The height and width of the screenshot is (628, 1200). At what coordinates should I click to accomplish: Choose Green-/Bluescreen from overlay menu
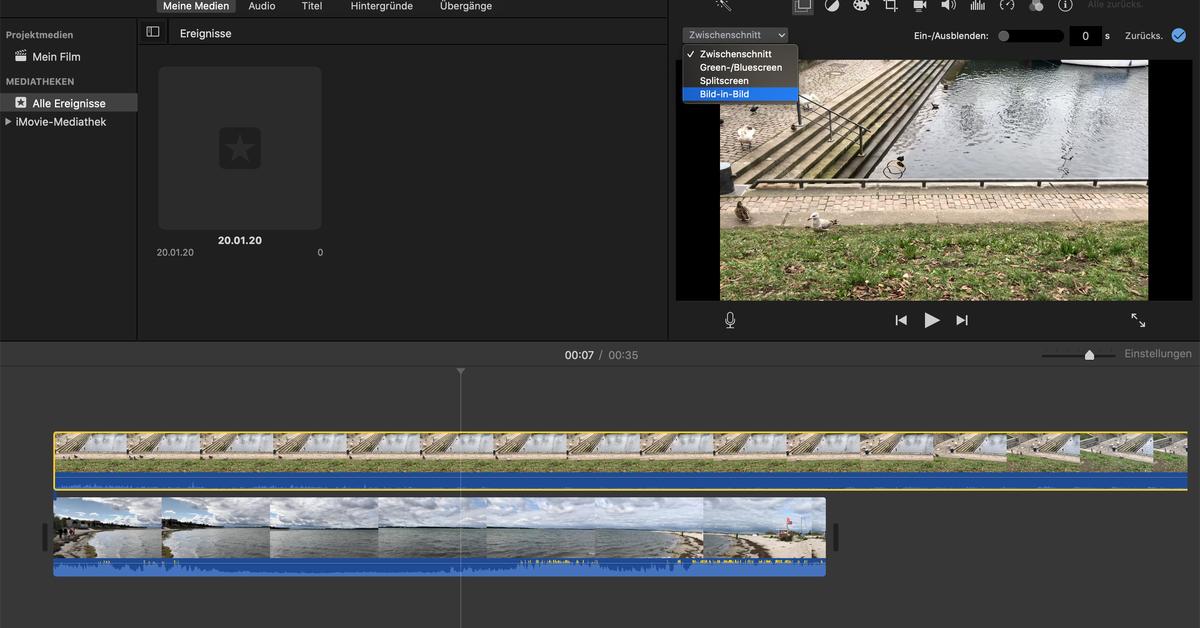click(x=740, y=67)
